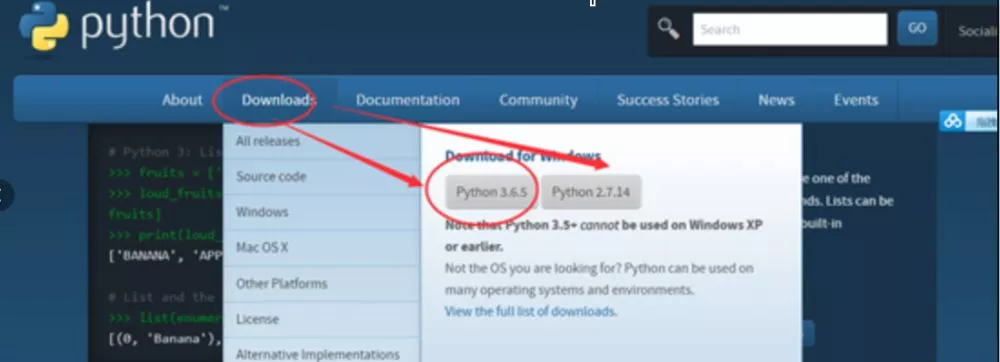The height and width of the screenshot is (362, 1000).
Task: Open the Documentation menu
Action: pyautogui.click(x=408, y=100)
